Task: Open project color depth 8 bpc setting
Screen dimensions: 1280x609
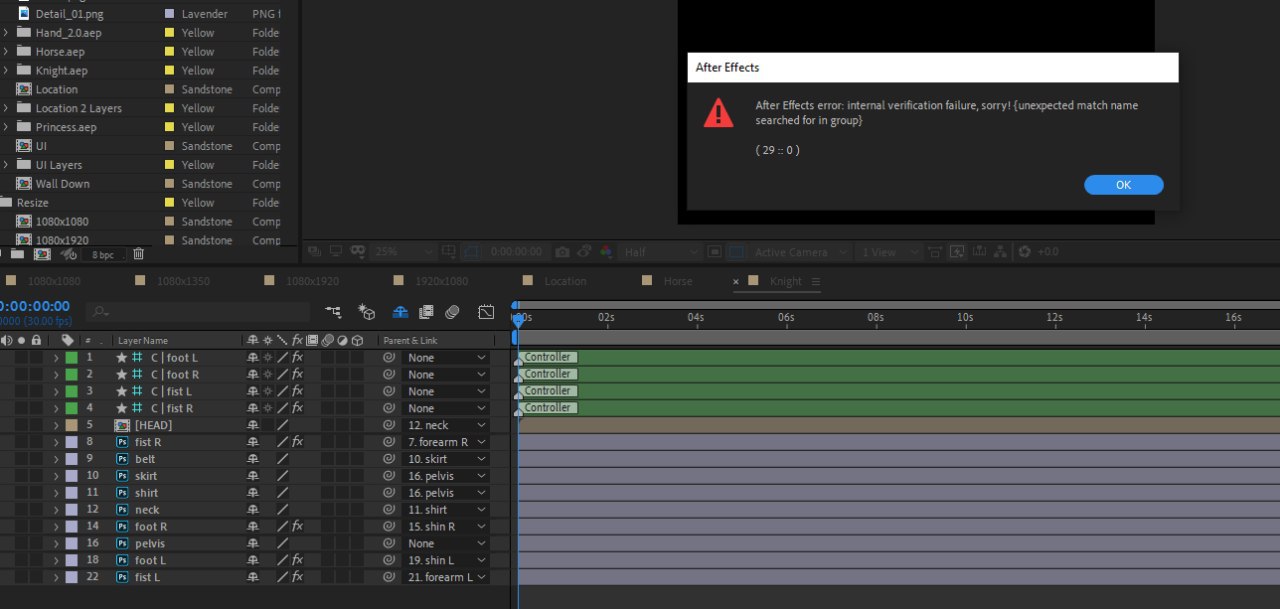Action: tap(103, 254)
